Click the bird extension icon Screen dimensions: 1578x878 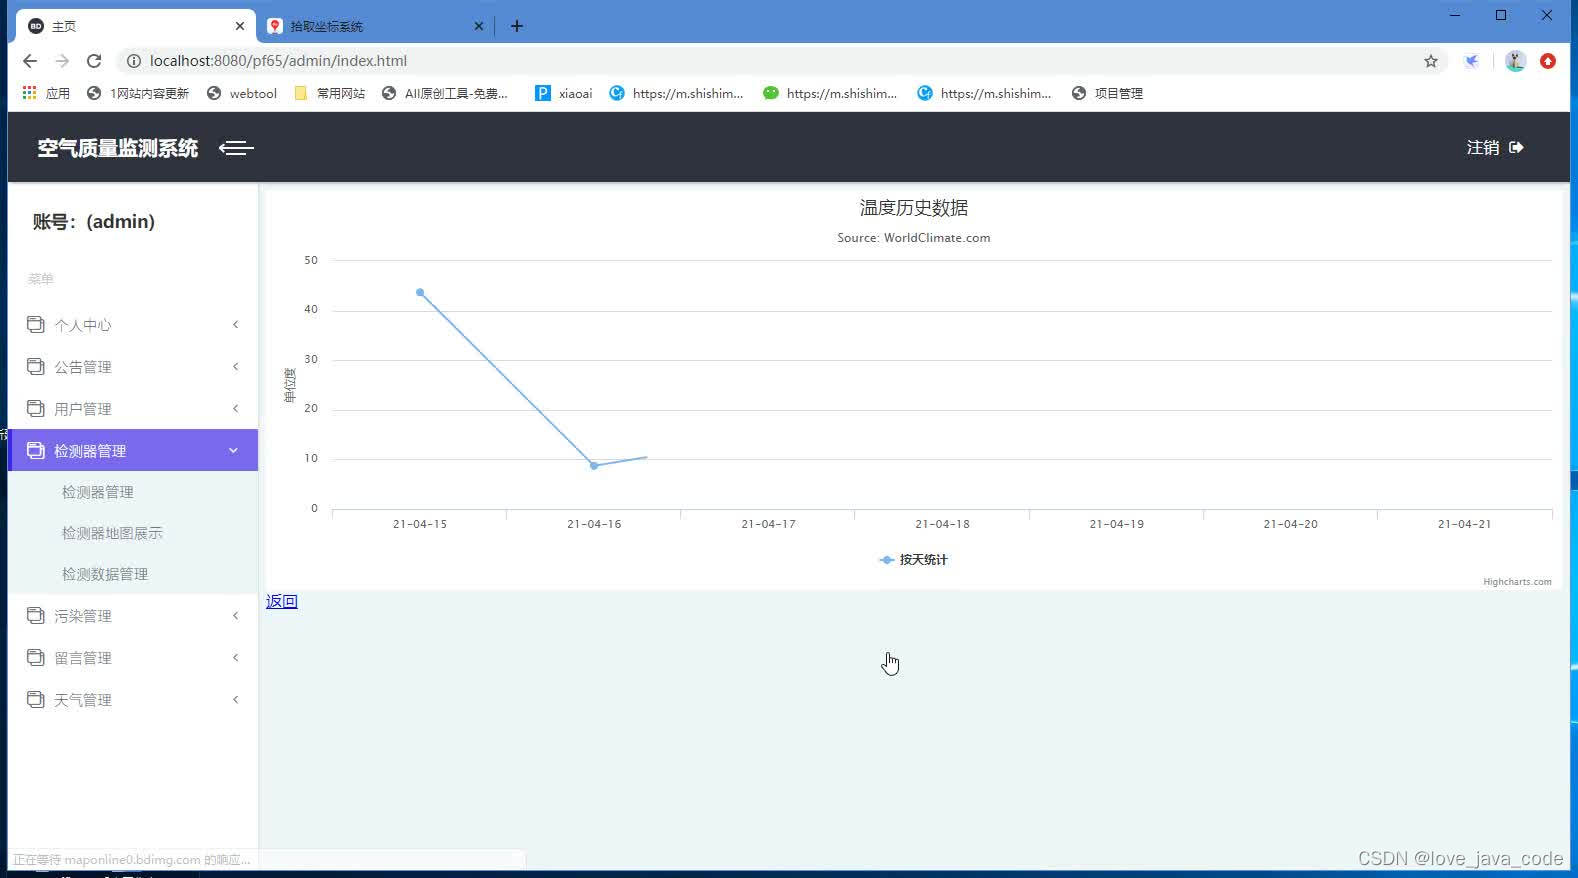click(1472, 61)
